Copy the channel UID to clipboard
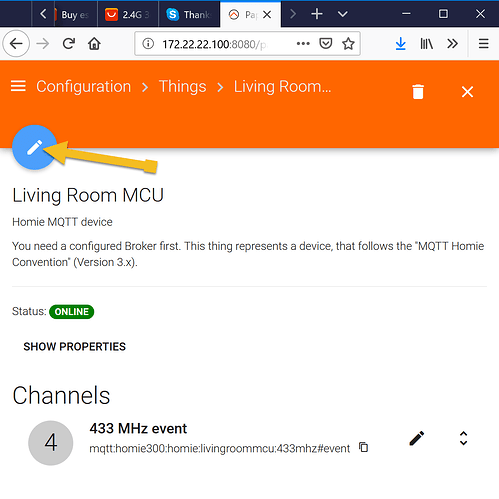499x499 pixels. click(364, 447)
